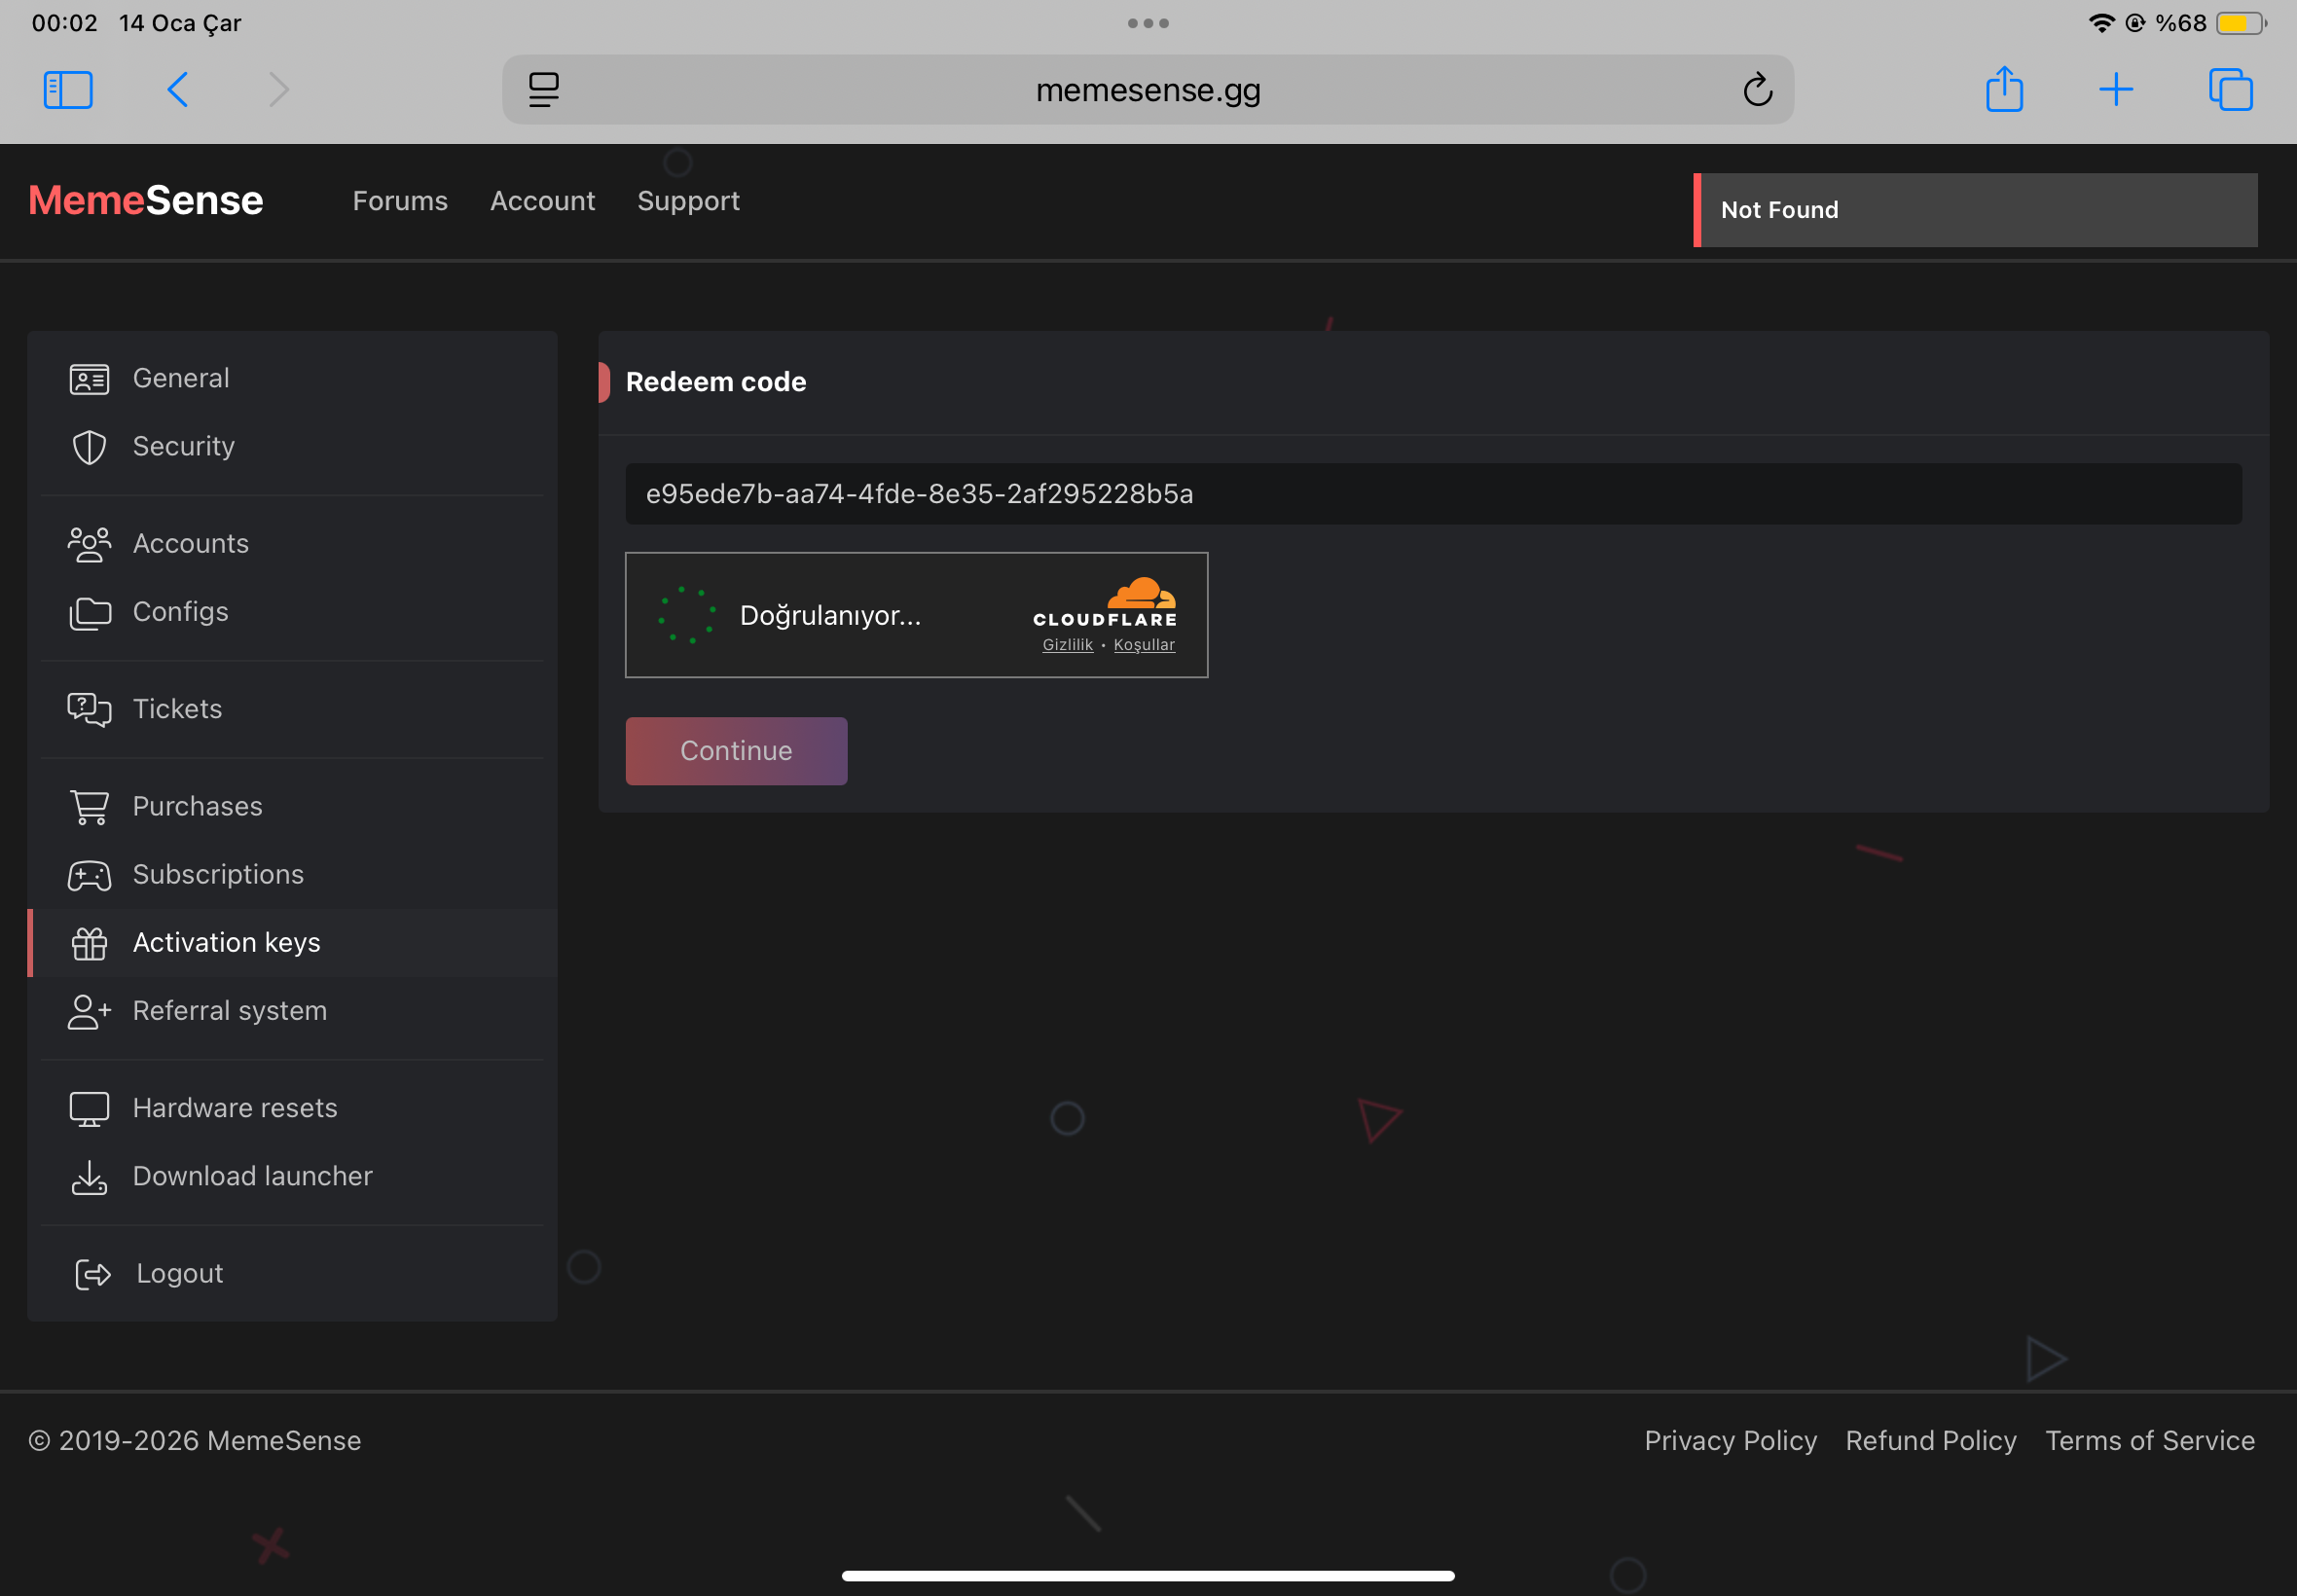
Task: Click the Redeem code heading
Action: click(x=715, y=382)
